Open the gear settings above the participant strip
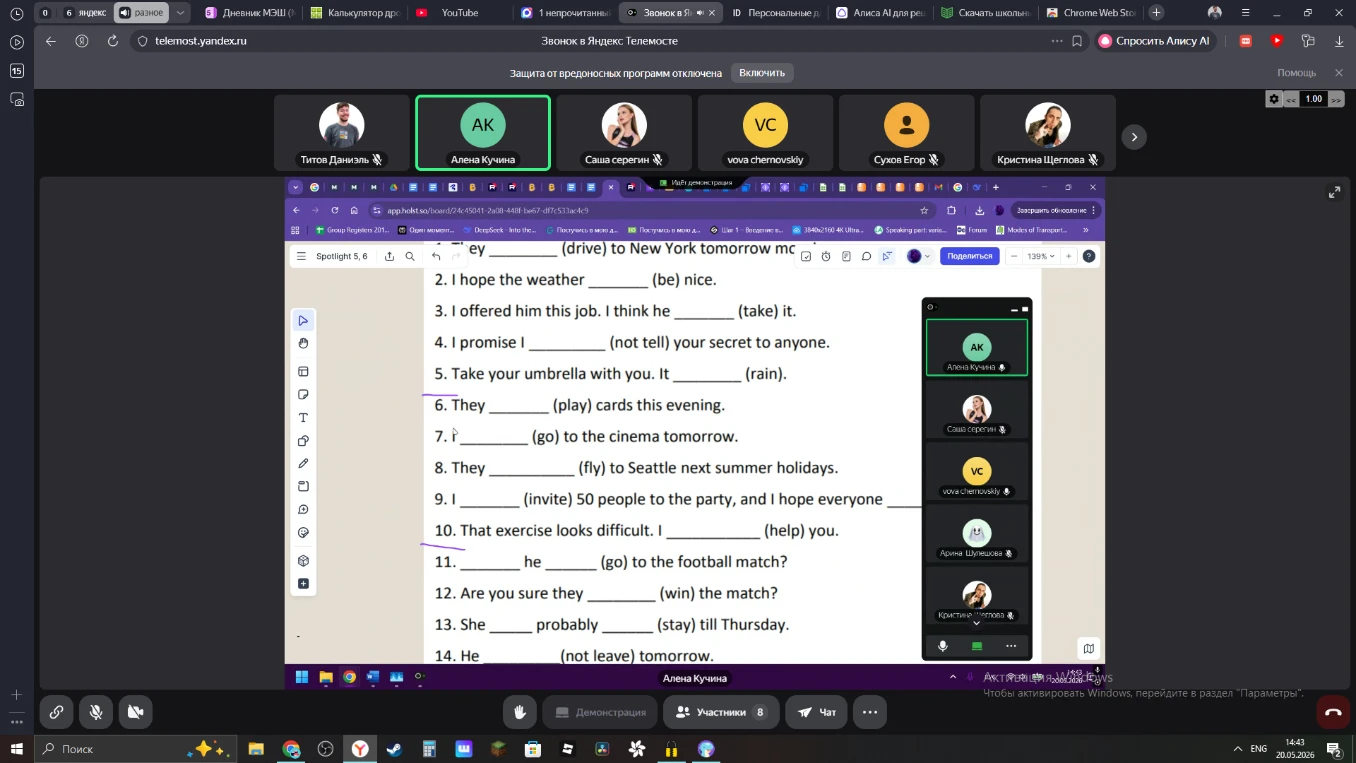Viewport: 1356px width, 763px height. (1273, 99)
